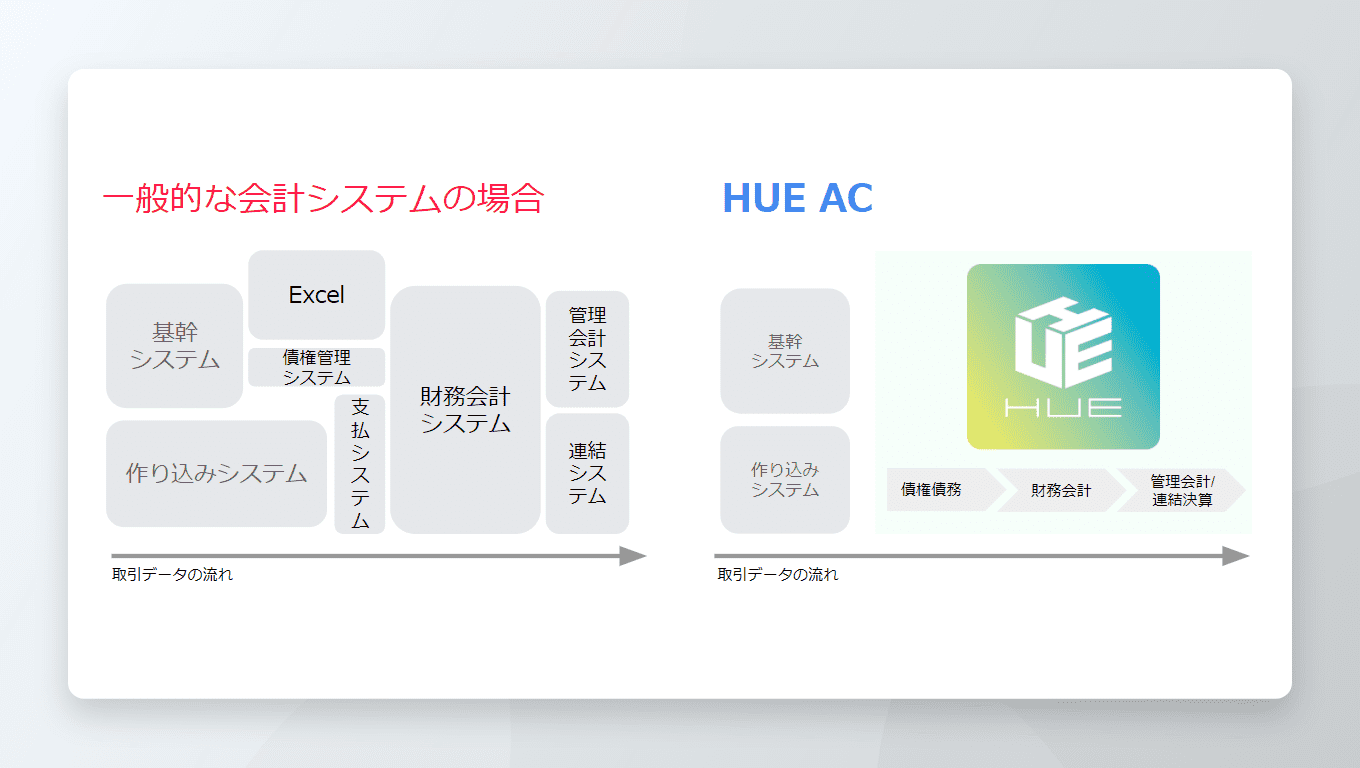1360x768 pixels.
Task: Click the 債権管理システム box
Action: click(x=317, y=367)
